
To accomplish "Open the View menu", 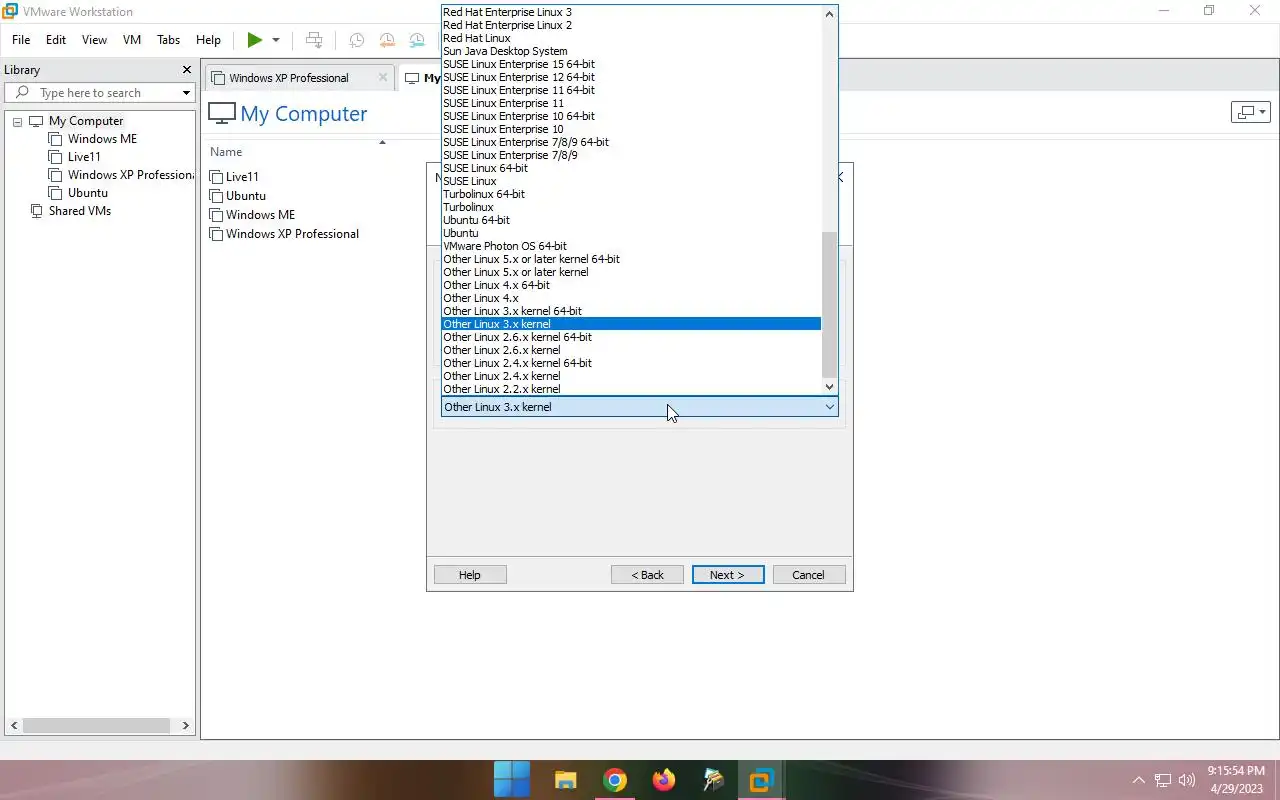I will [x=94, y=40].
